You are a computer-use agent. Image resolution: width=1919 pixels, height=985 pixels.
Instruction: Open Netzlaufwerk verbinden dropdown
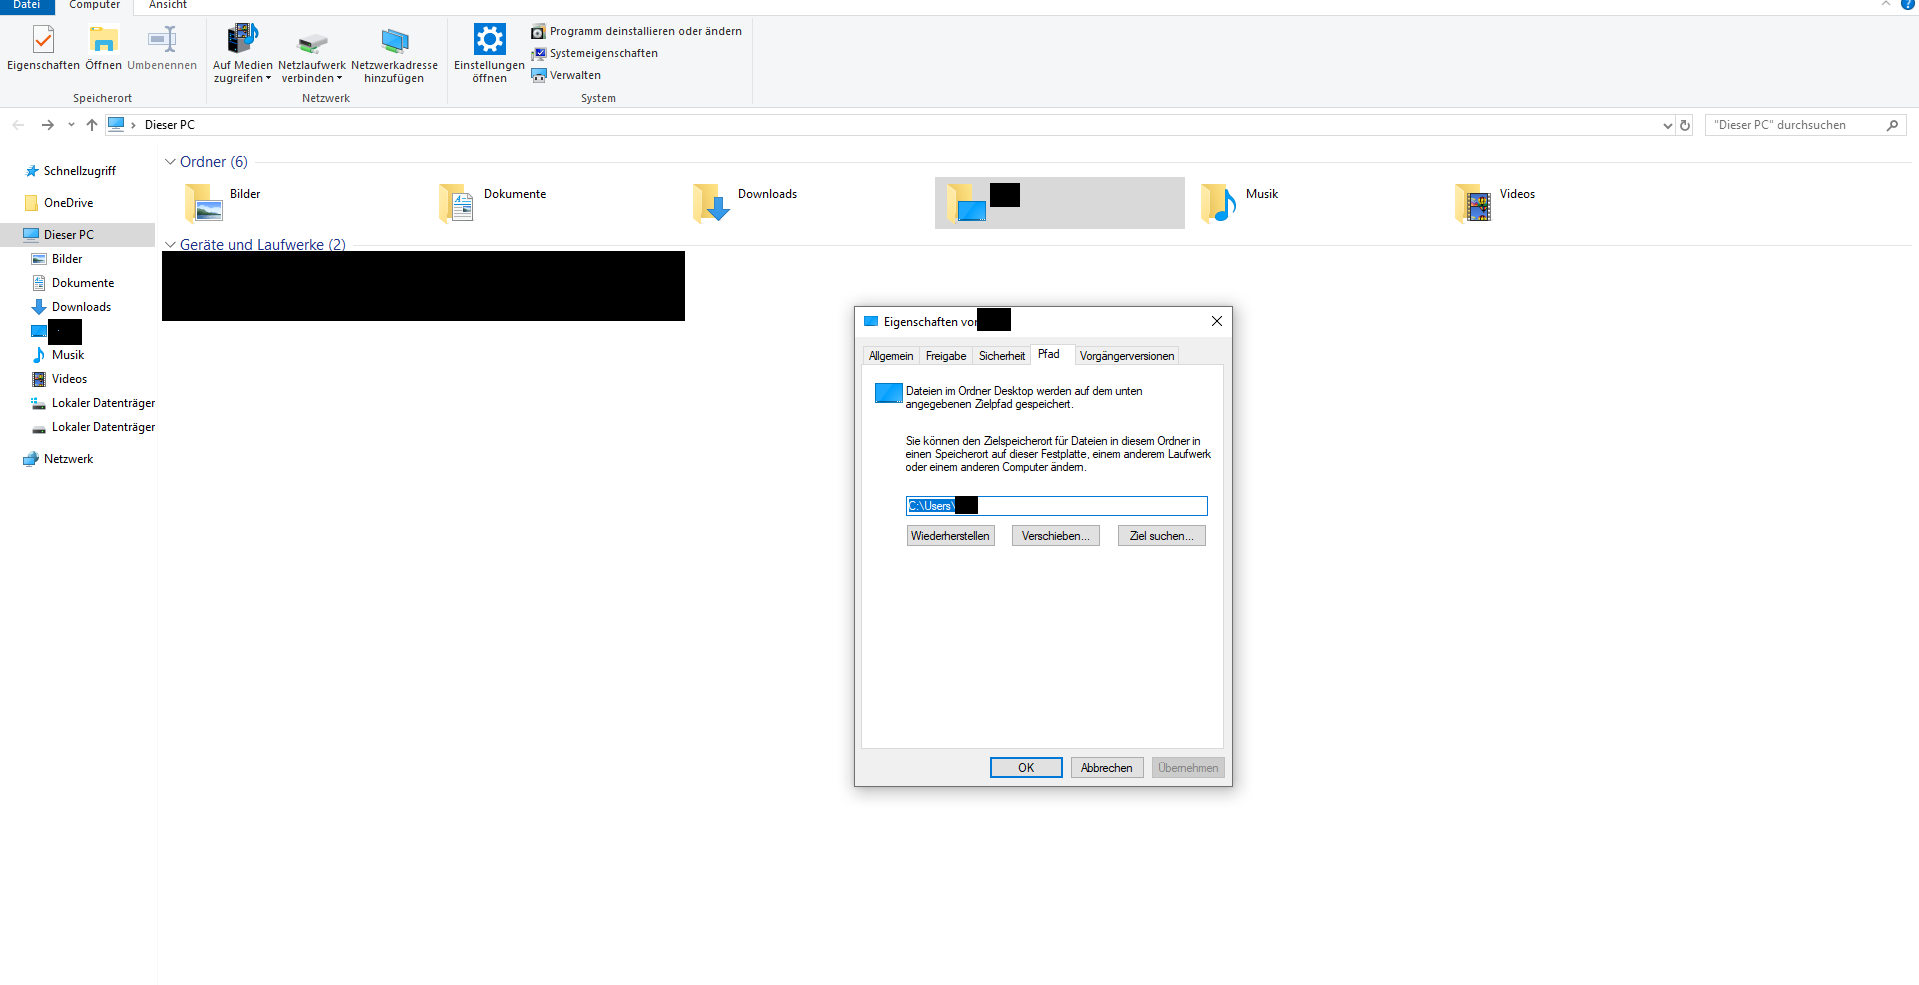[312, 72]
